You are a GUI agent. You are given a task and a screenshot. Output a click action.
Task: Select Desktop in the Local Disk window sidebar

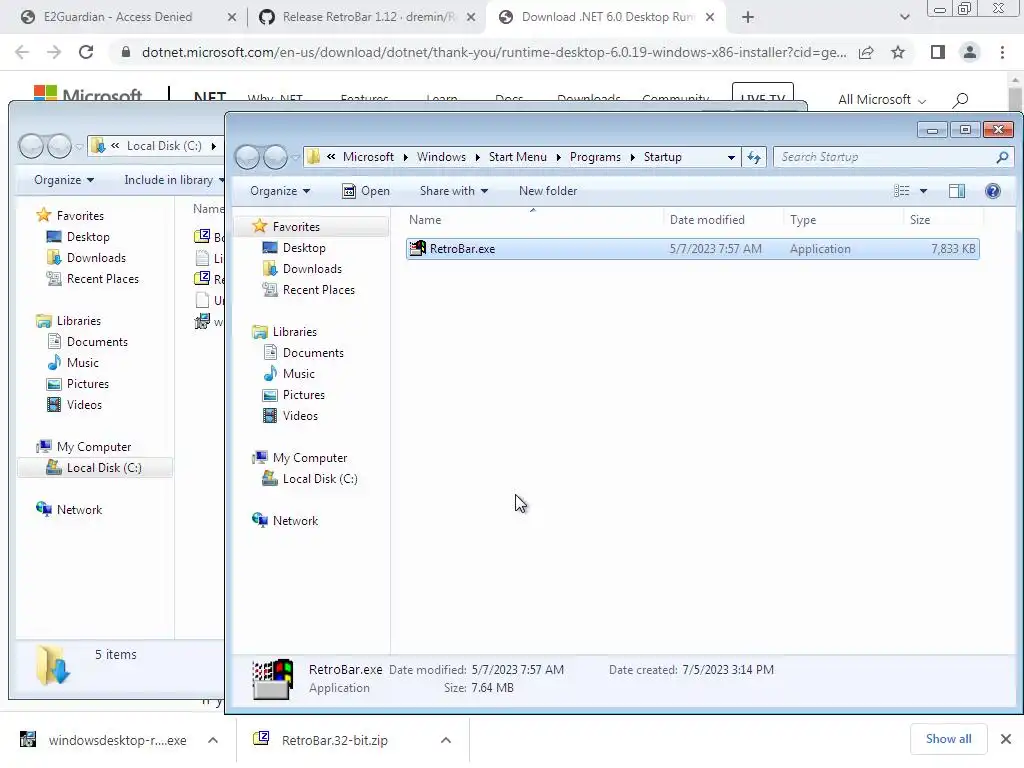(88, 236)
